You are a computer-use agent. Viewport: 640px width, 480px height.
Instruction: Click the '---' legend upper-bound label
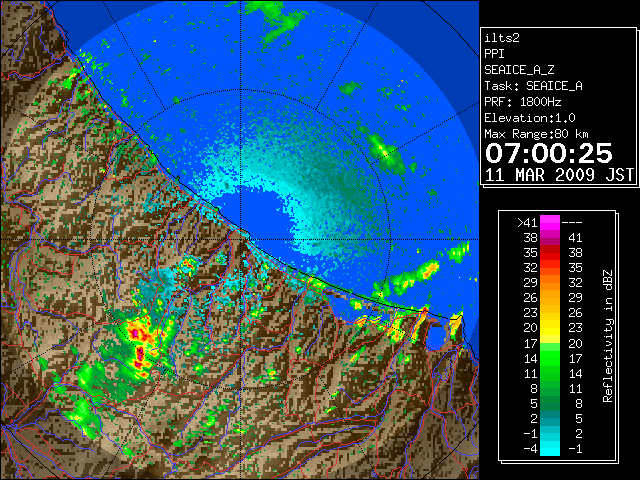tap(572, 223)
